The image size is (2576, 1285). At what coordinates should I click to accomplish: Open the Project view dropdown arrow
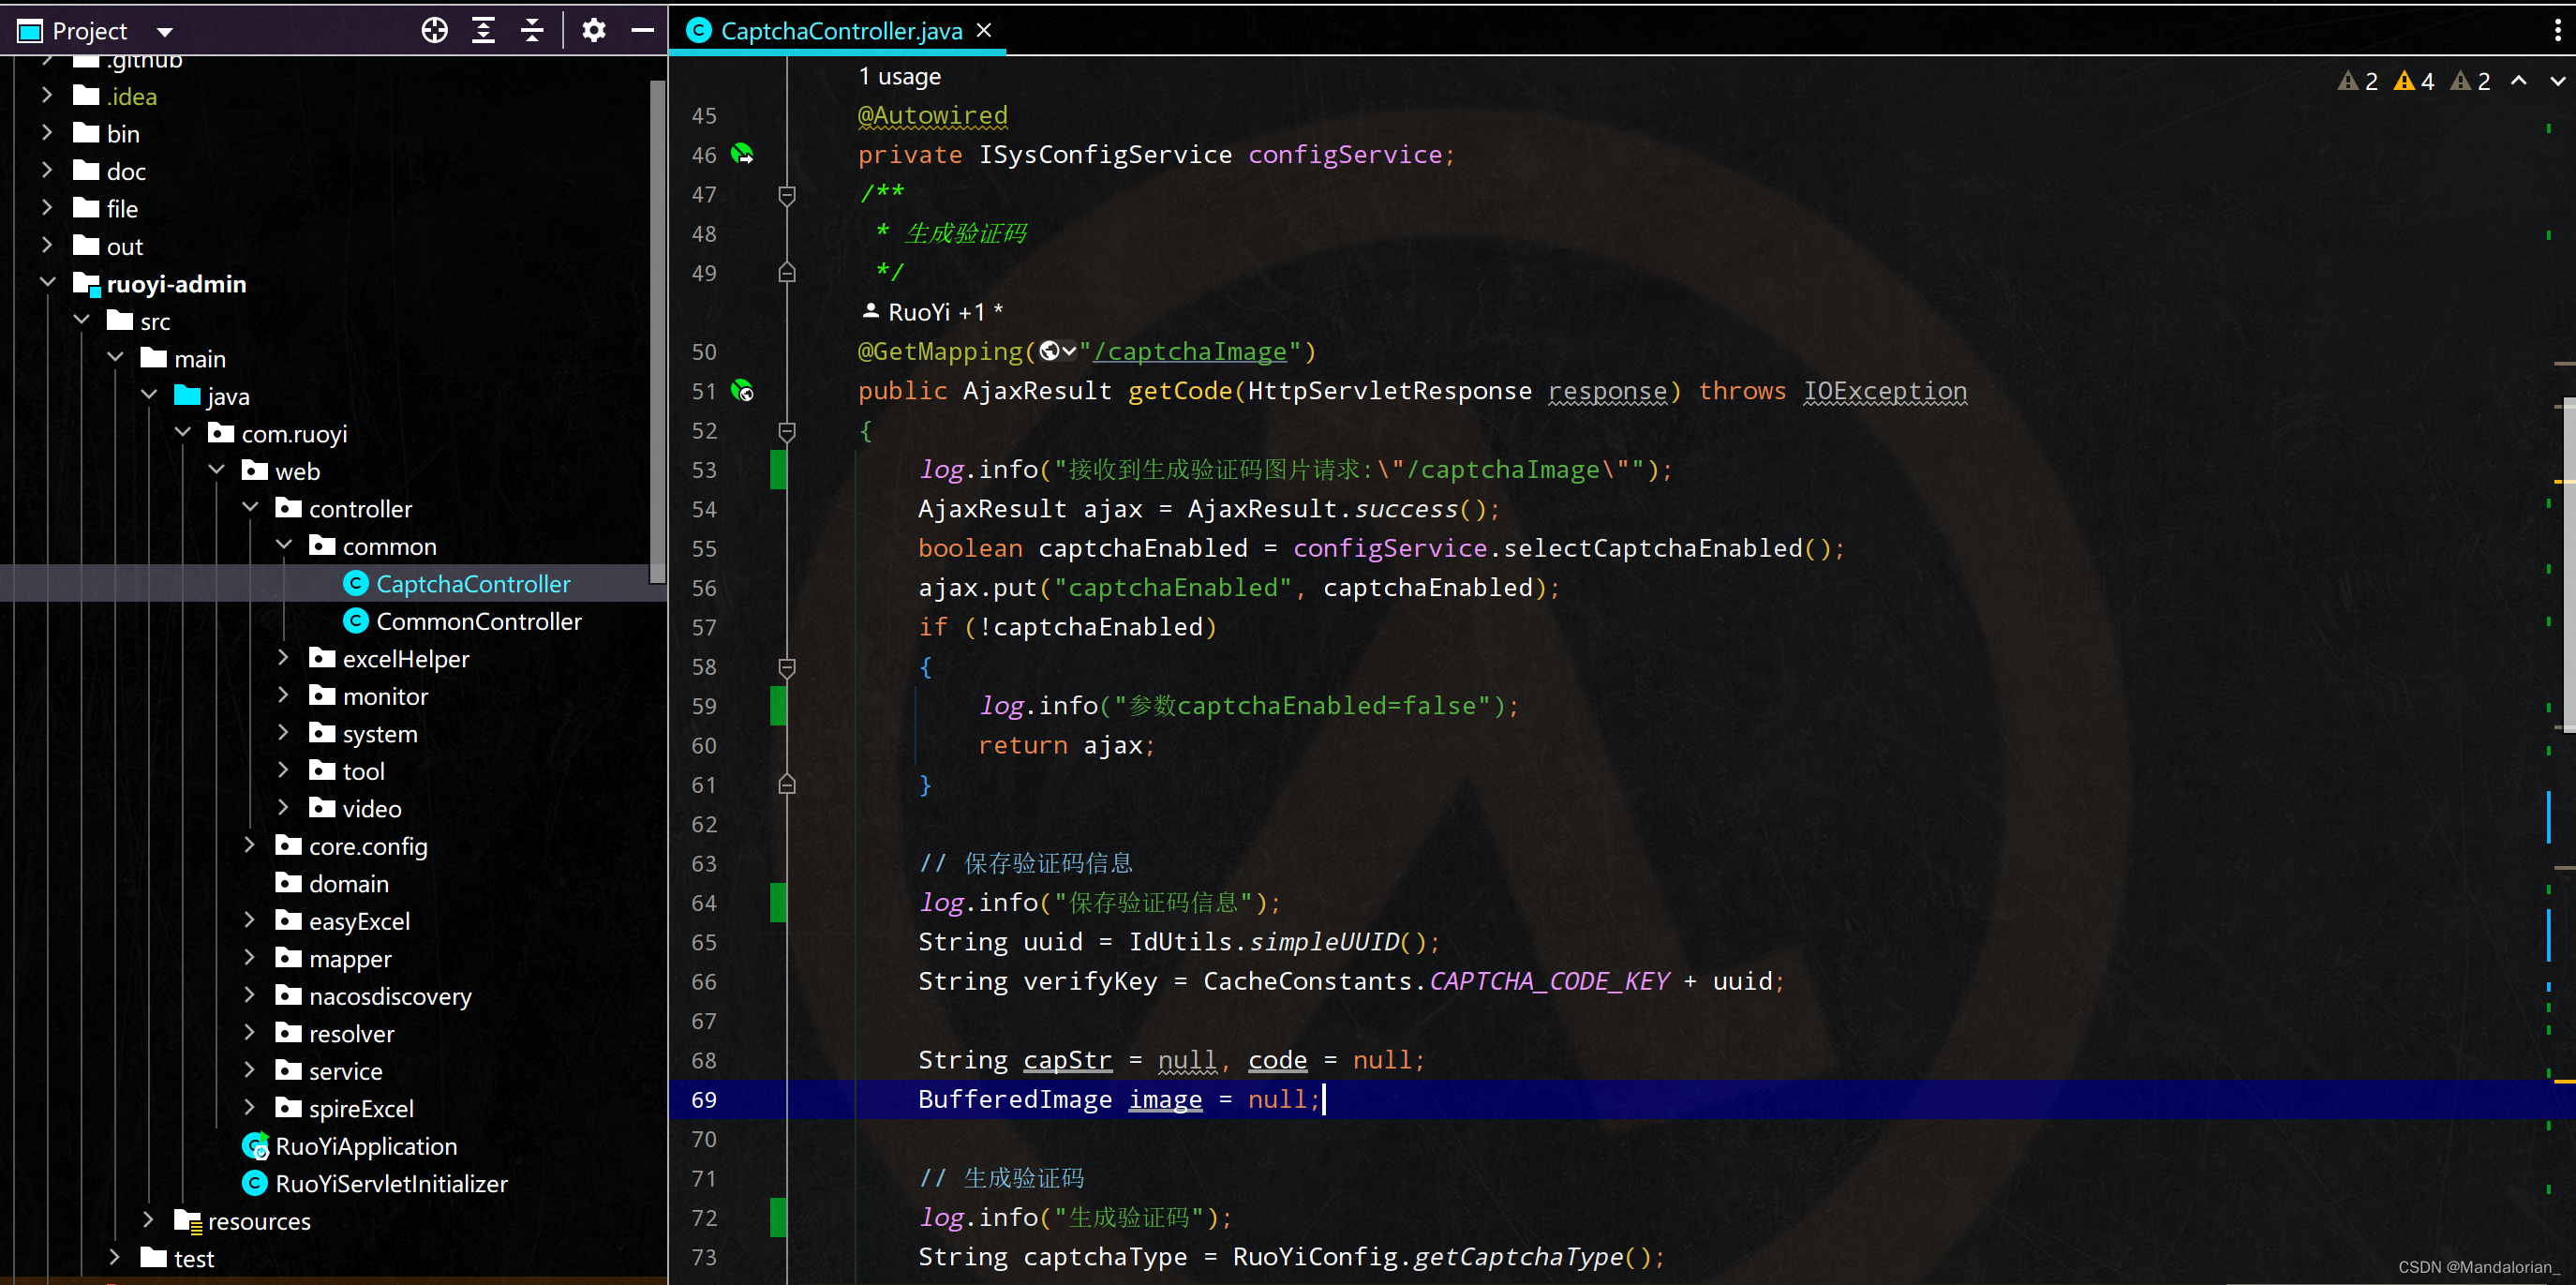[165, 32]
